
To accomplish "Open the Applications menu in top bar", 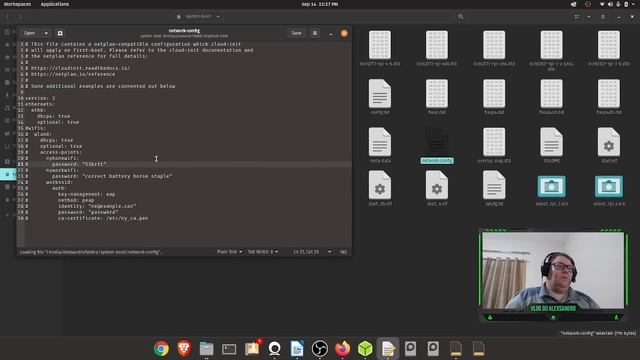I will (x=55, y=4).
